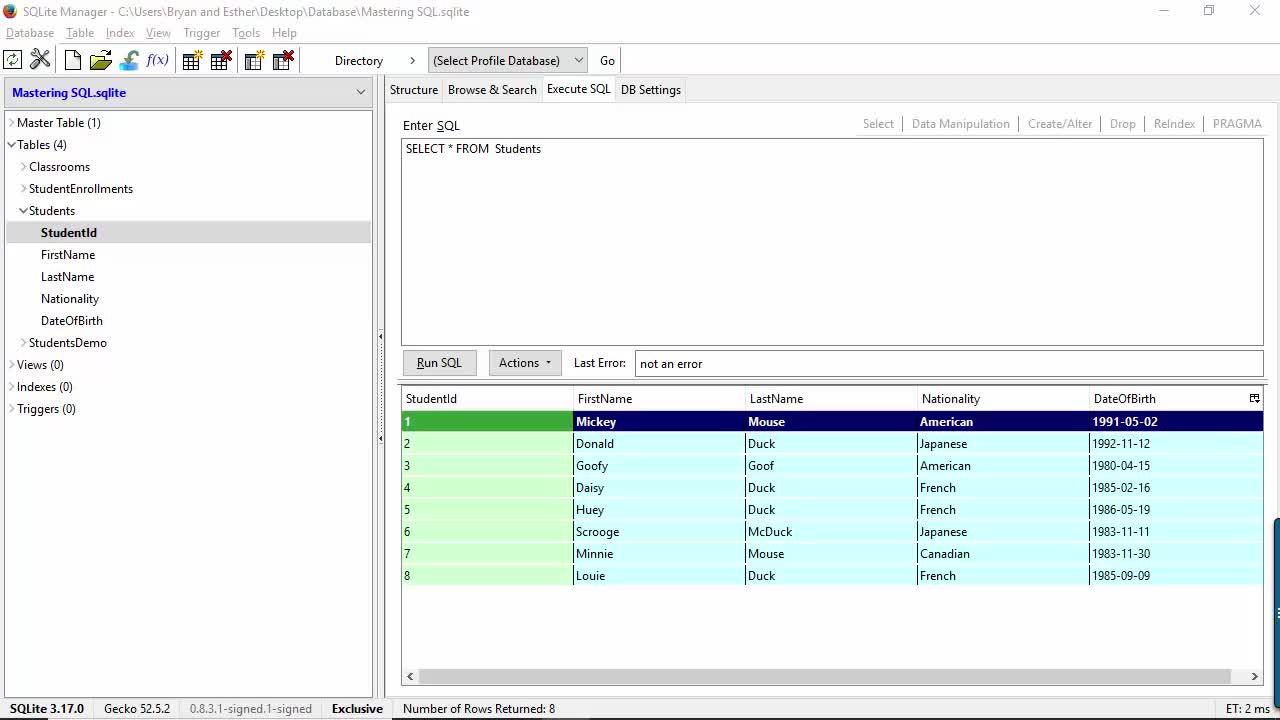The width and height of the screenshot is (1280, 720).
Task: Click the Create Table toolbar icon
Action: tap(192, 60)
